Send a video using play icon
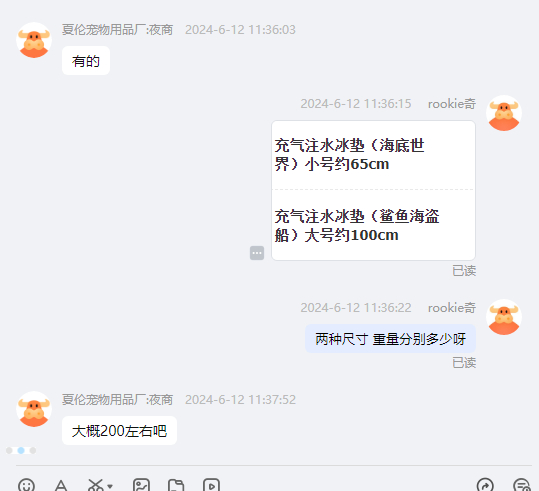The height and width of the screenshot is (491, 539). tap(211, 485)
